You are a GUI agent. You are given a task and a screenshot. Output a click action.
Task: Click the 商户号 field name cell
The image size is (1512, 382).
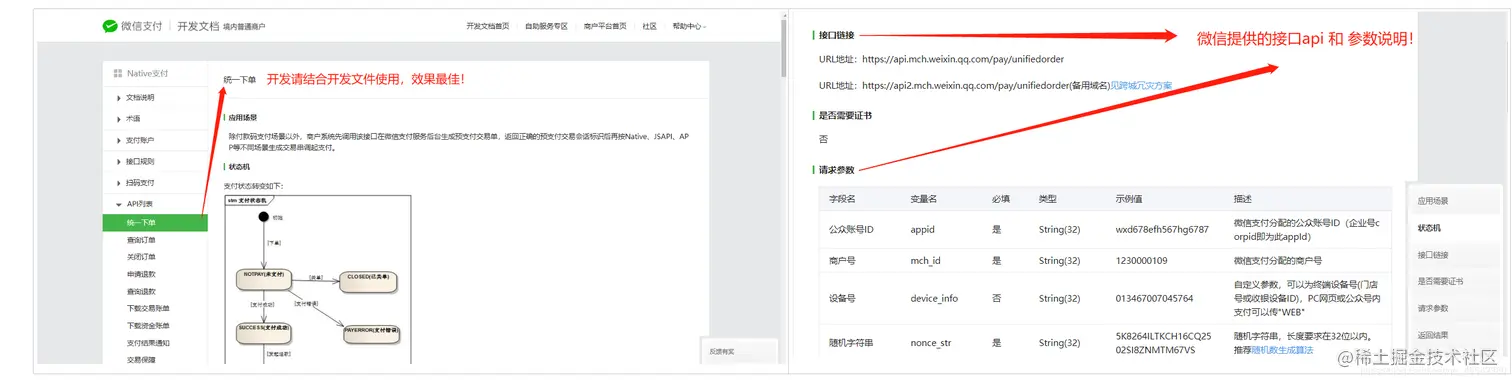843,260
